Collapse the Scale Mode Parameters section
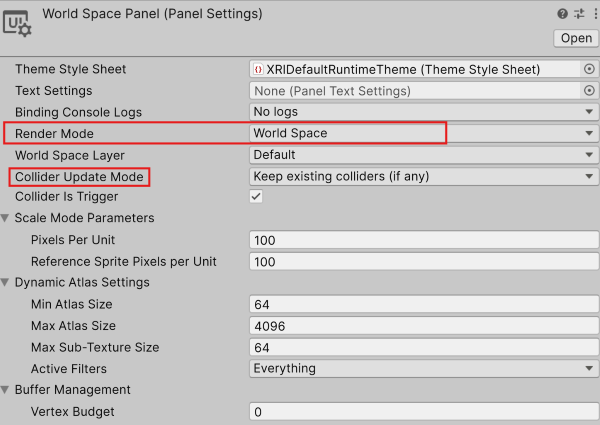 (x=7, y=218)
